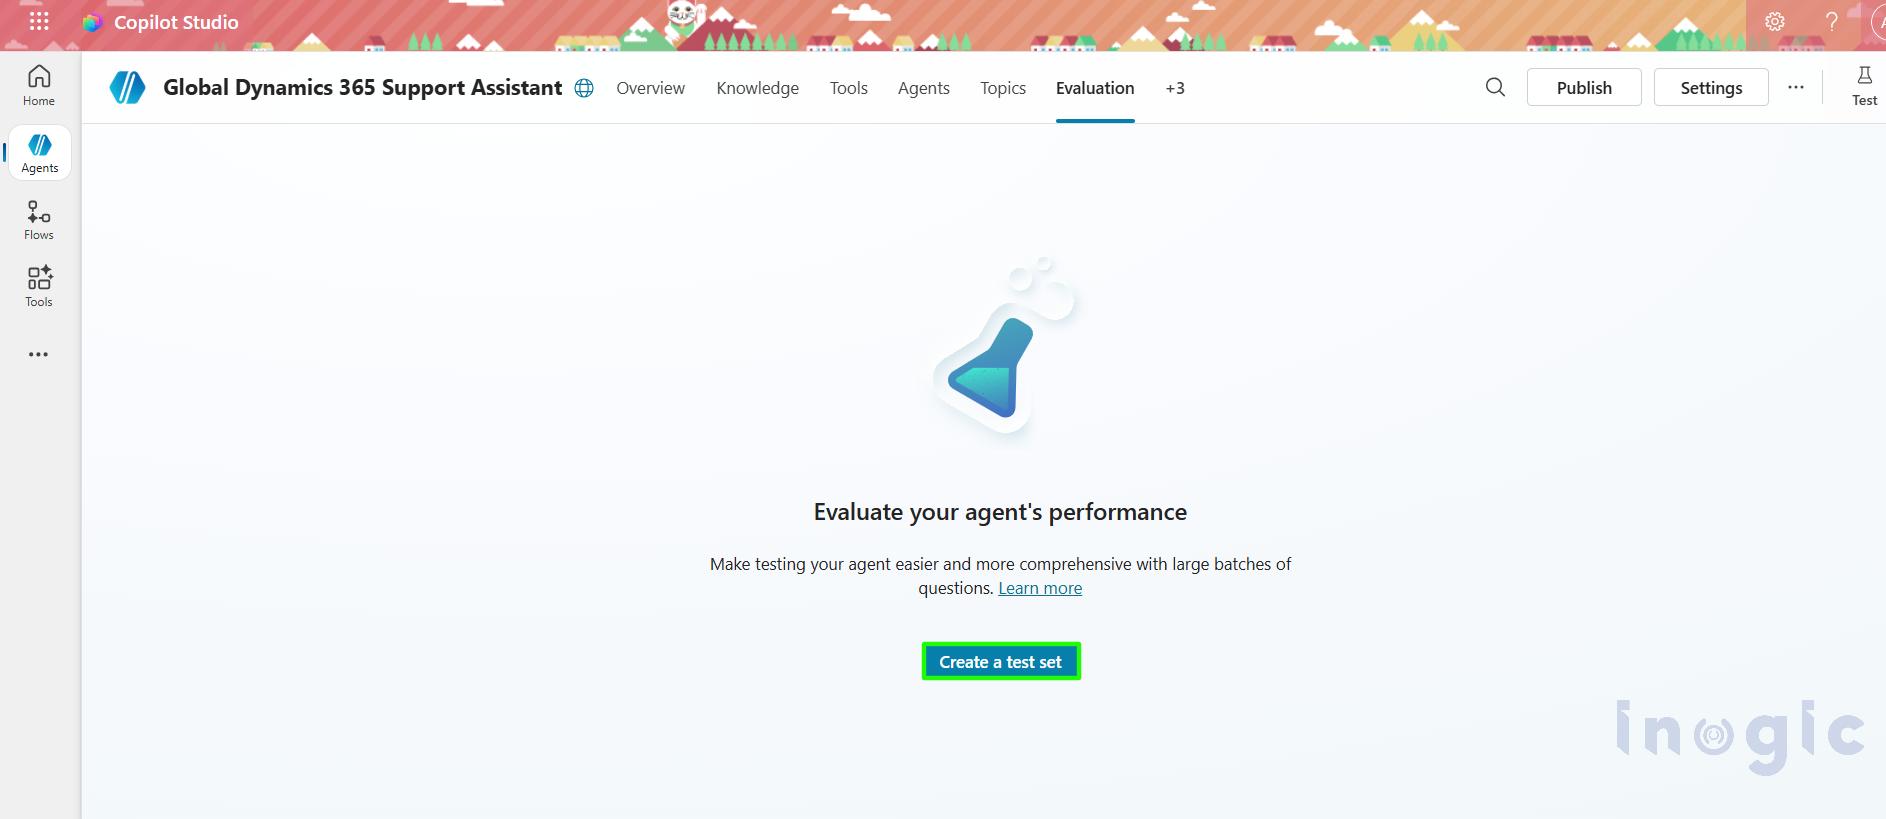Open Tools in the left sidebar
Viewport: 1886px width, 819px height.
(39, 287)
